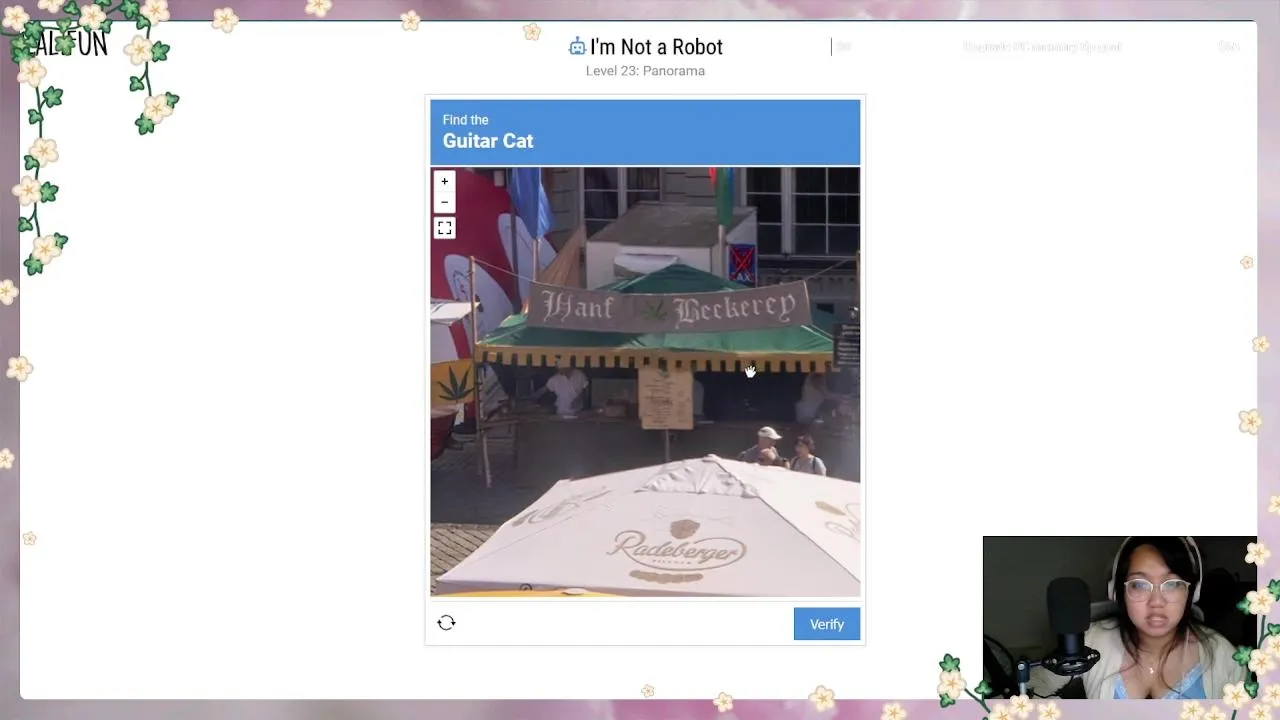Click the 'I'm Not a Robot' title
The image size is (1280, 720).
[656, 47]
